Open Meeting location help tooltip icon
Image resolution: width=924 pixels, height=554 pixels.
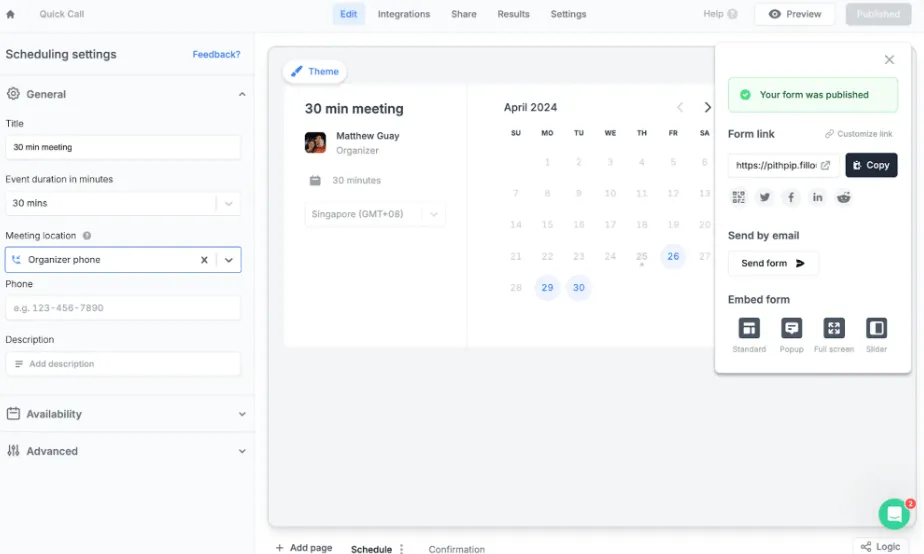pos(87,236)
